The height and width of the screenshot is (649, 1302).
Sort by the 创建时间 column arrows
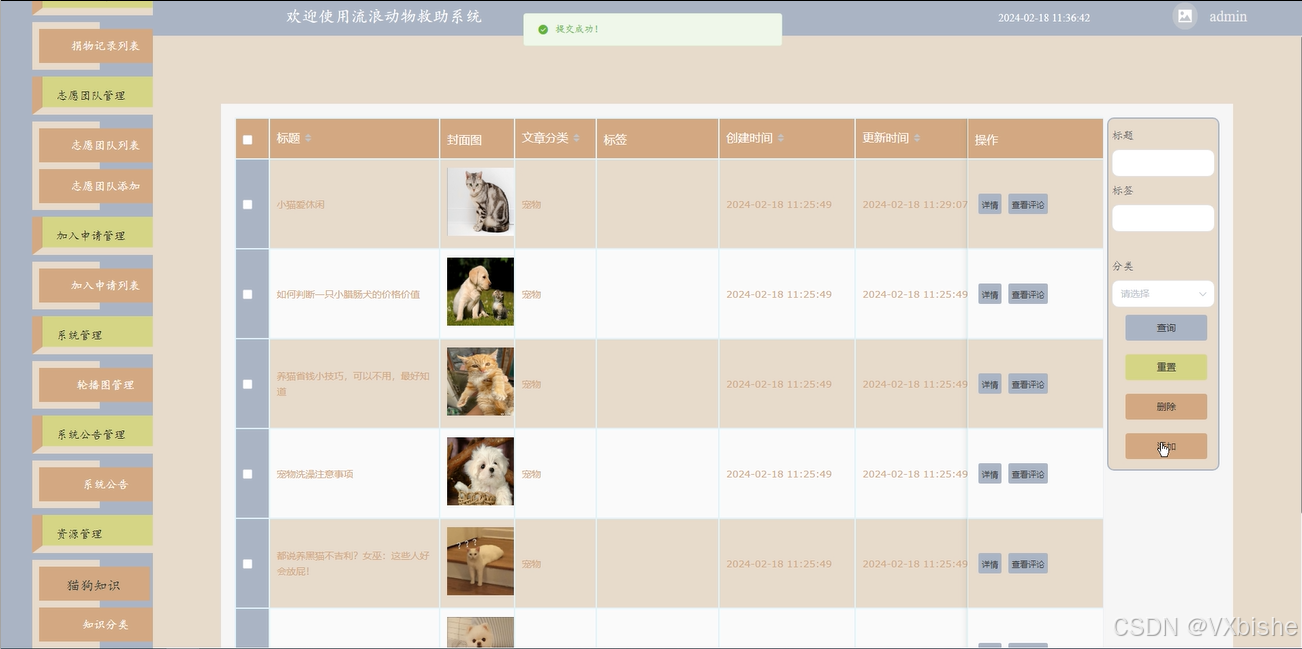click(x=781, y=138)
